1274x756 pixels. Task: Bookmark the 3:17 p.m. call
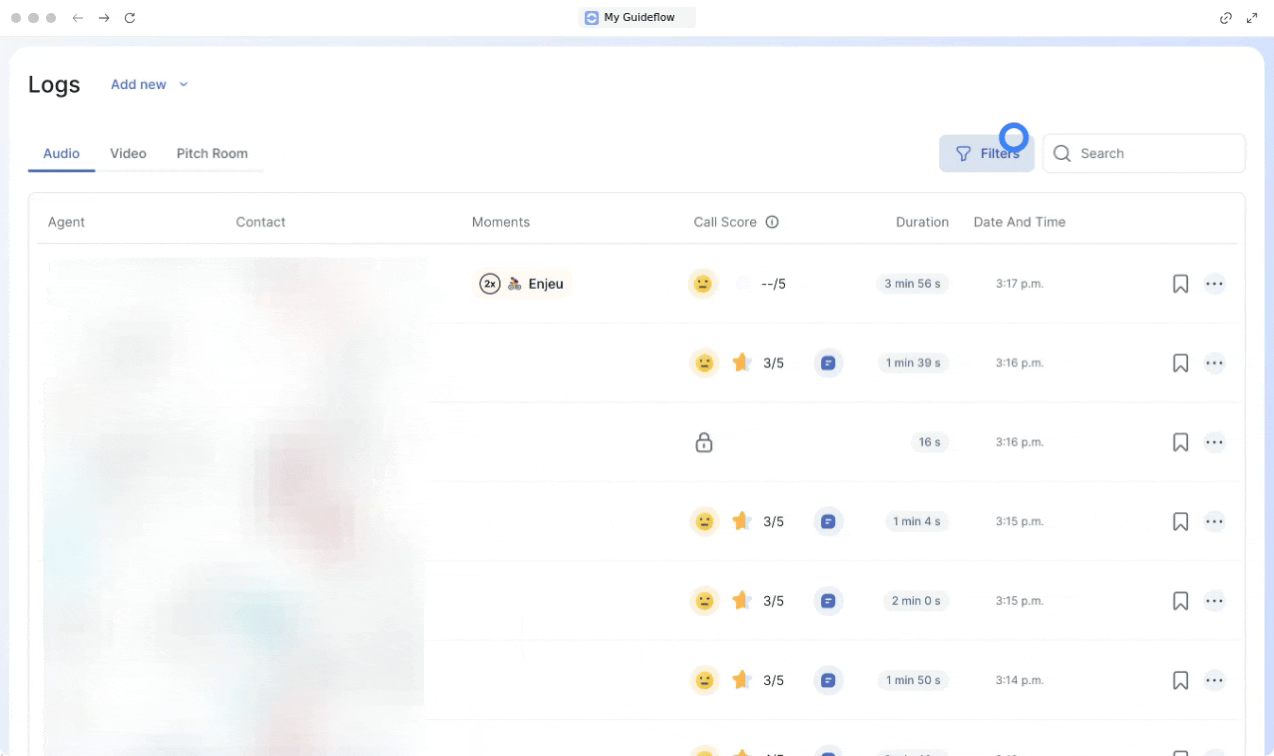[x=1180, y=284]
